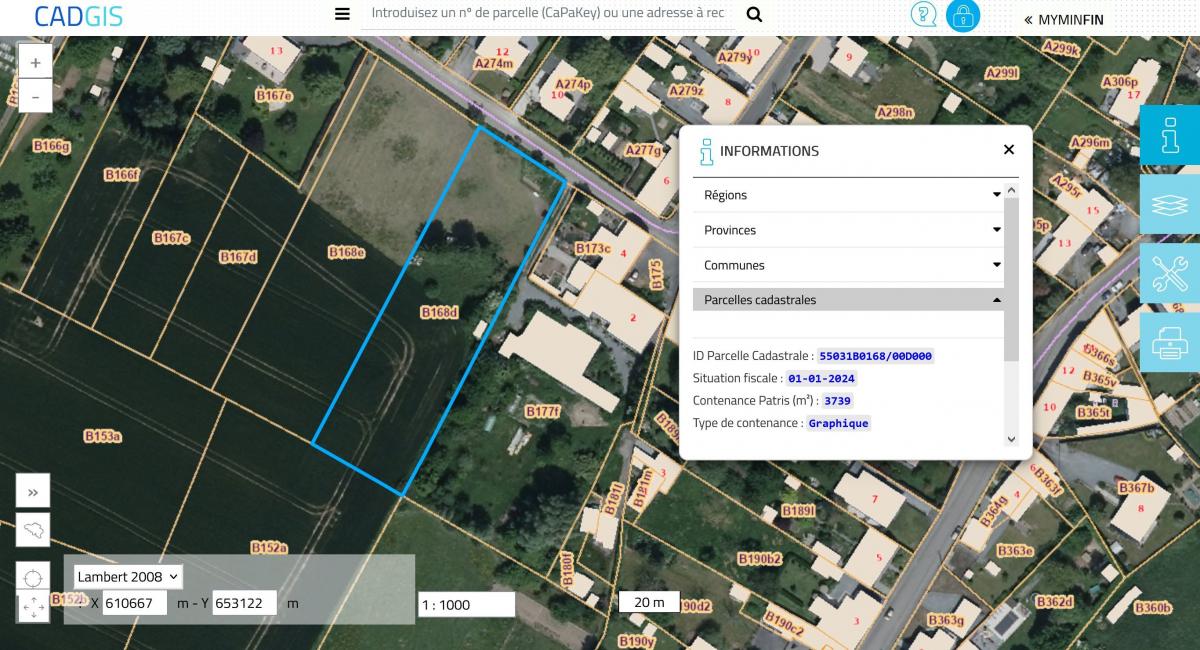The image size is (1200, 650).
Task: Click the blue padlock login icon
Action: click(963, 16)
